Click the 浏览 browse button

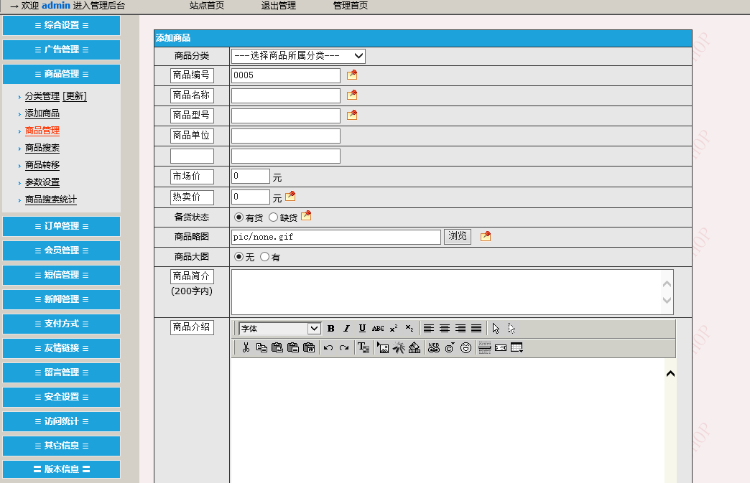click(x=457, y=236)
